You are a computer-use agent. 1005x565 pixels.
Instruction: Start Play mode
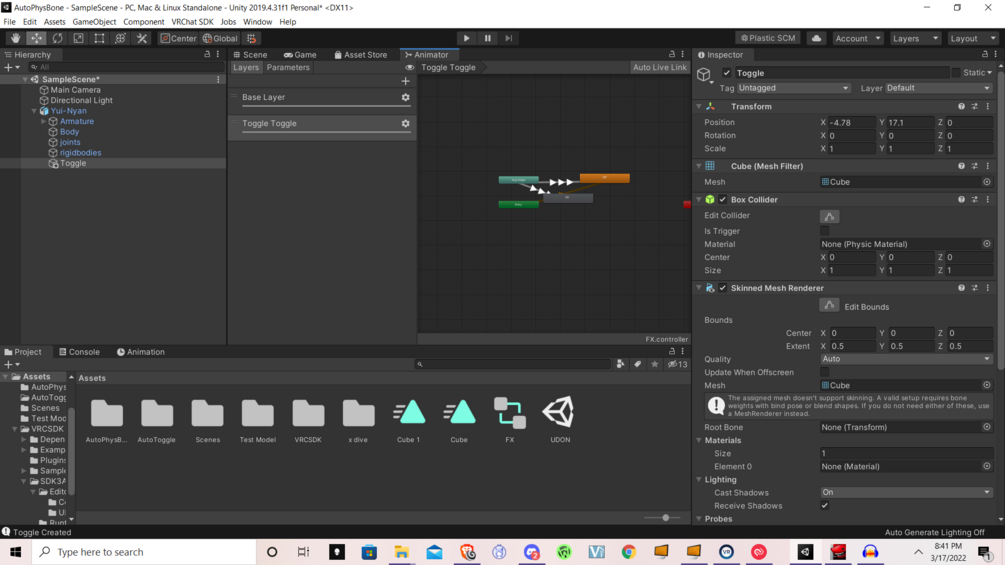pyautogui.click(x=466, y=38)
